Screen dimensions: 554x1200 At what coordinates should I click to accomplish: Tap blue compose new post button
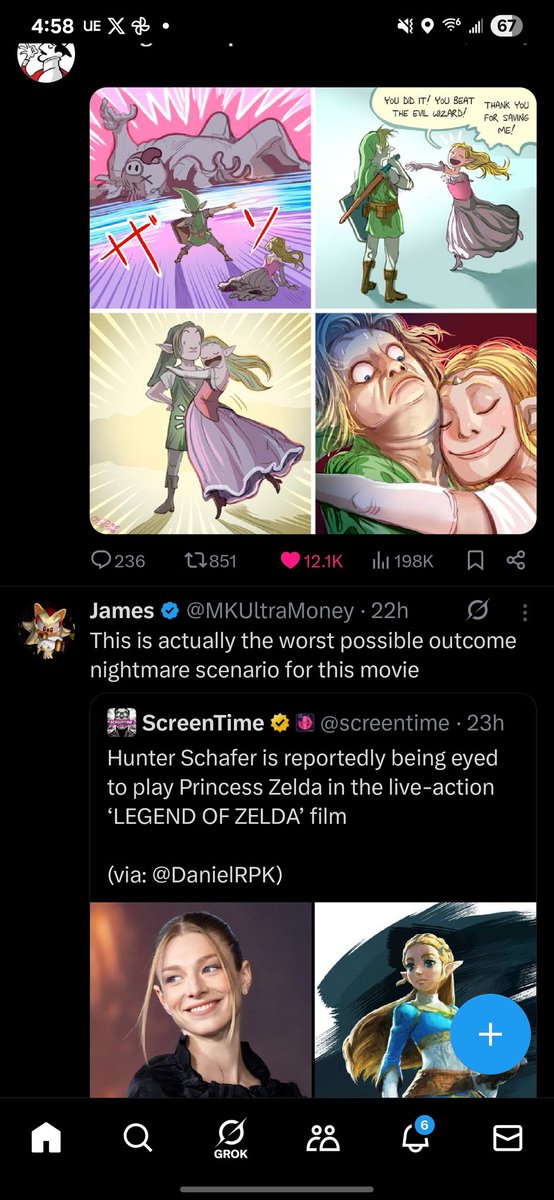(x=490, y=1034)
